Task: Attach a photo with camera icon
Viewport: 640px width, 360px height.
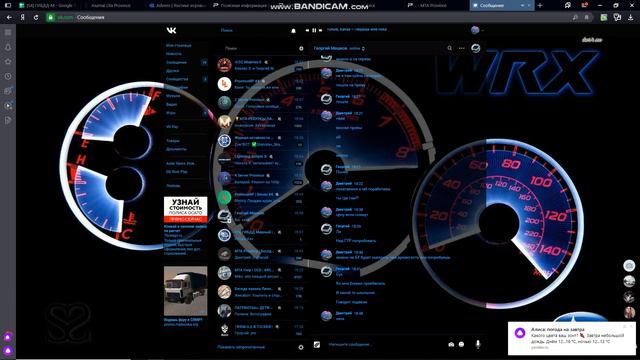Action: click(451, 344)
